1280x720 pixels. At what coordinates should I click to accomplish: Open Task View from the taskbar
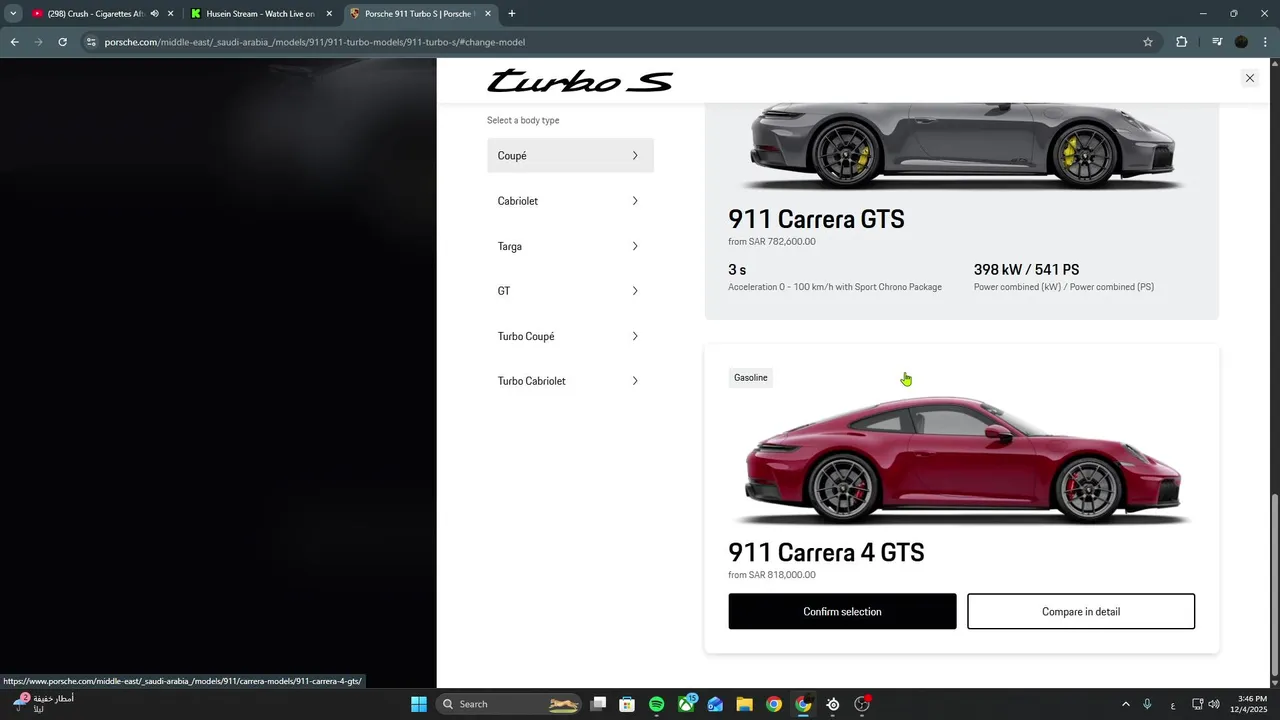pyautogui.click(x=598, y=704)
